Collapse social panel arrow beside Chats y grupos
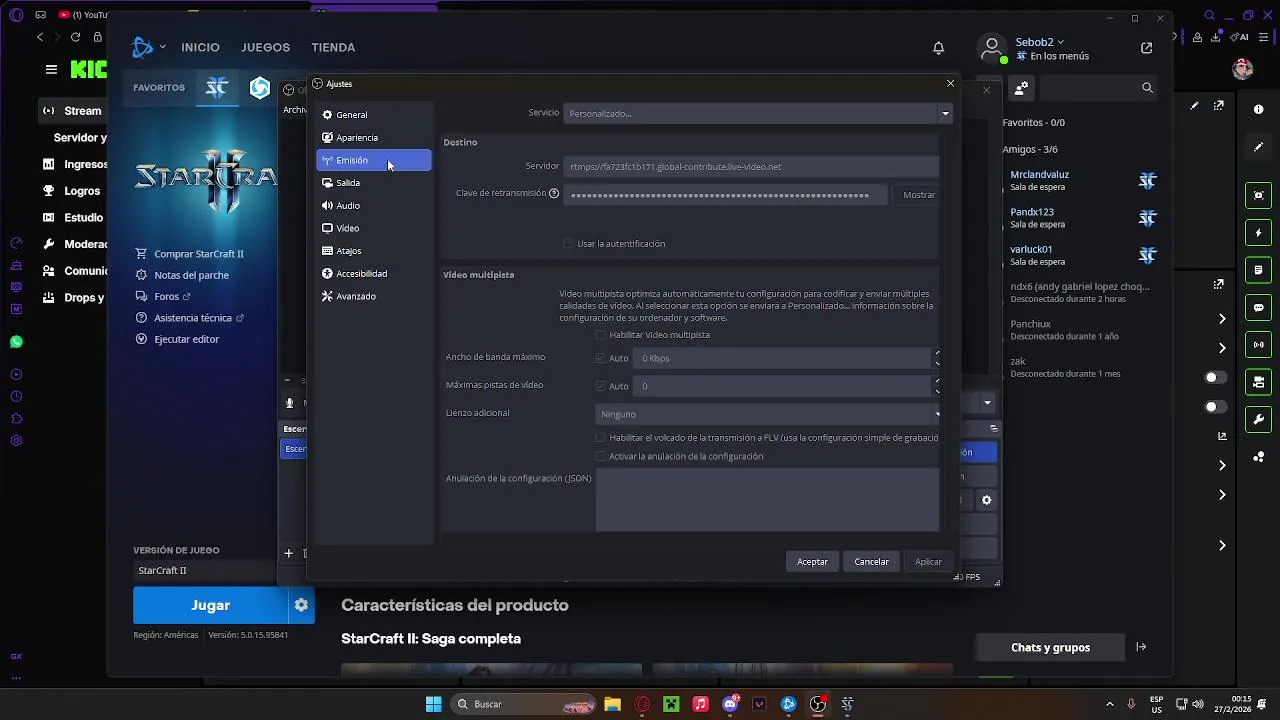This screenshot has width=1280, height=720. coord(1141,647)
